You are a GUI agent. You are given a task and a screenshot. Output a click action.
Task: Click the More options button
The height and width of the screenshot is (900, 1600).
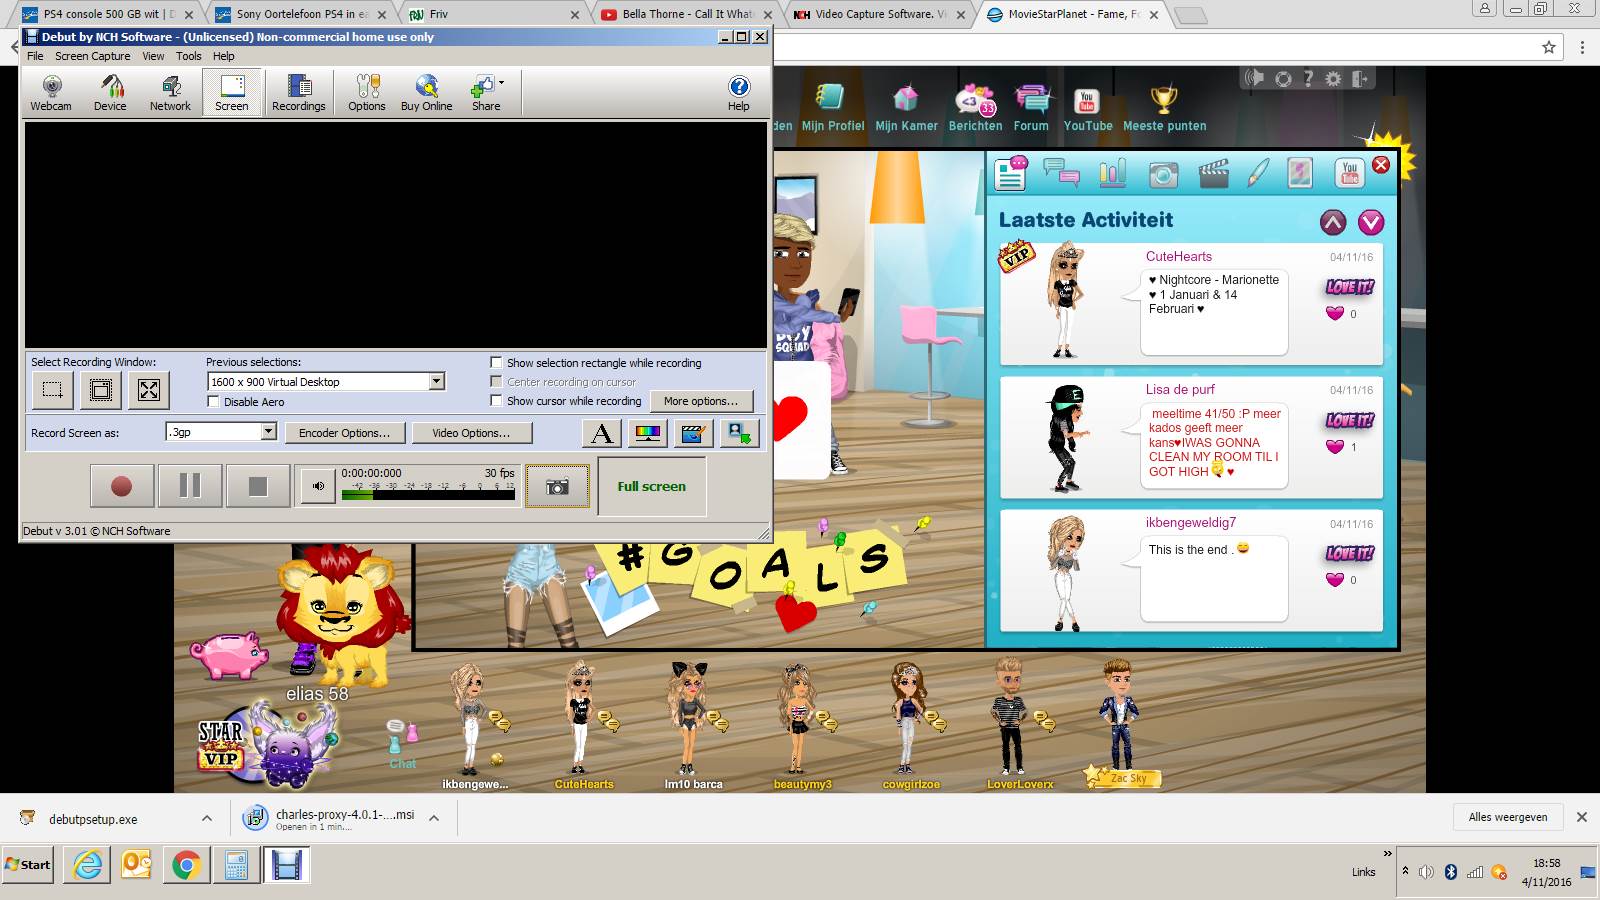pos(700,401)
